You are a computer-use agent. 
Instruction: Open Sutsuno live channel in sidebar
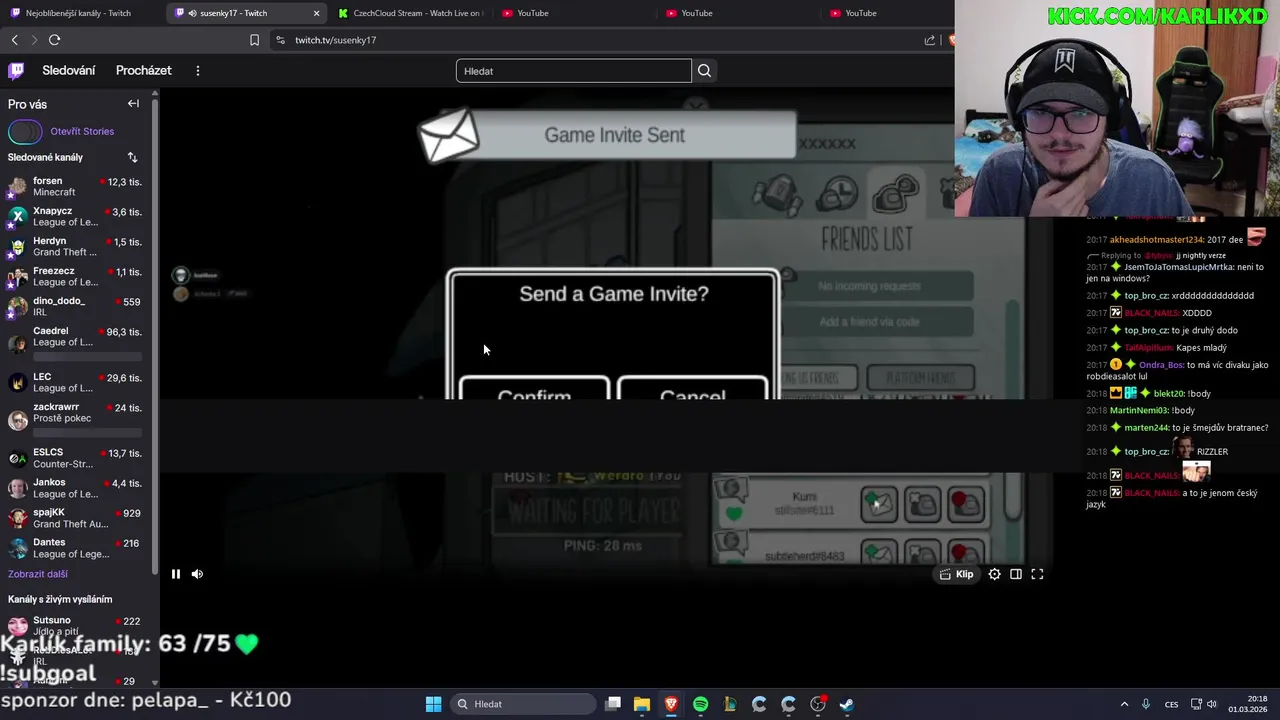[76, 625]
